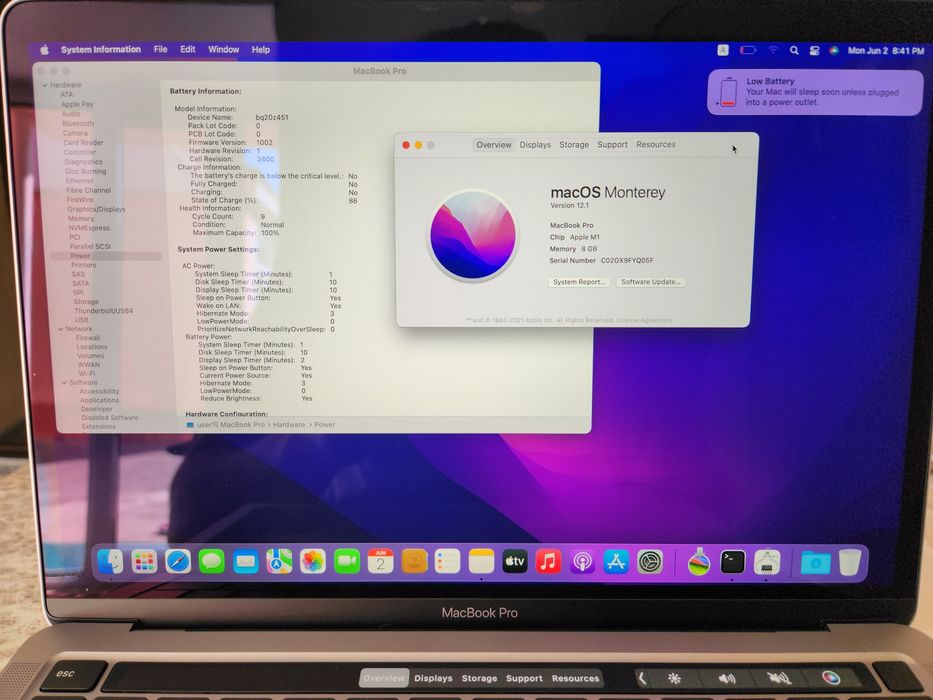Open Wi-Fi status in menu bar
This screenshot has width=933, height=700.
(x=772, y=51)
